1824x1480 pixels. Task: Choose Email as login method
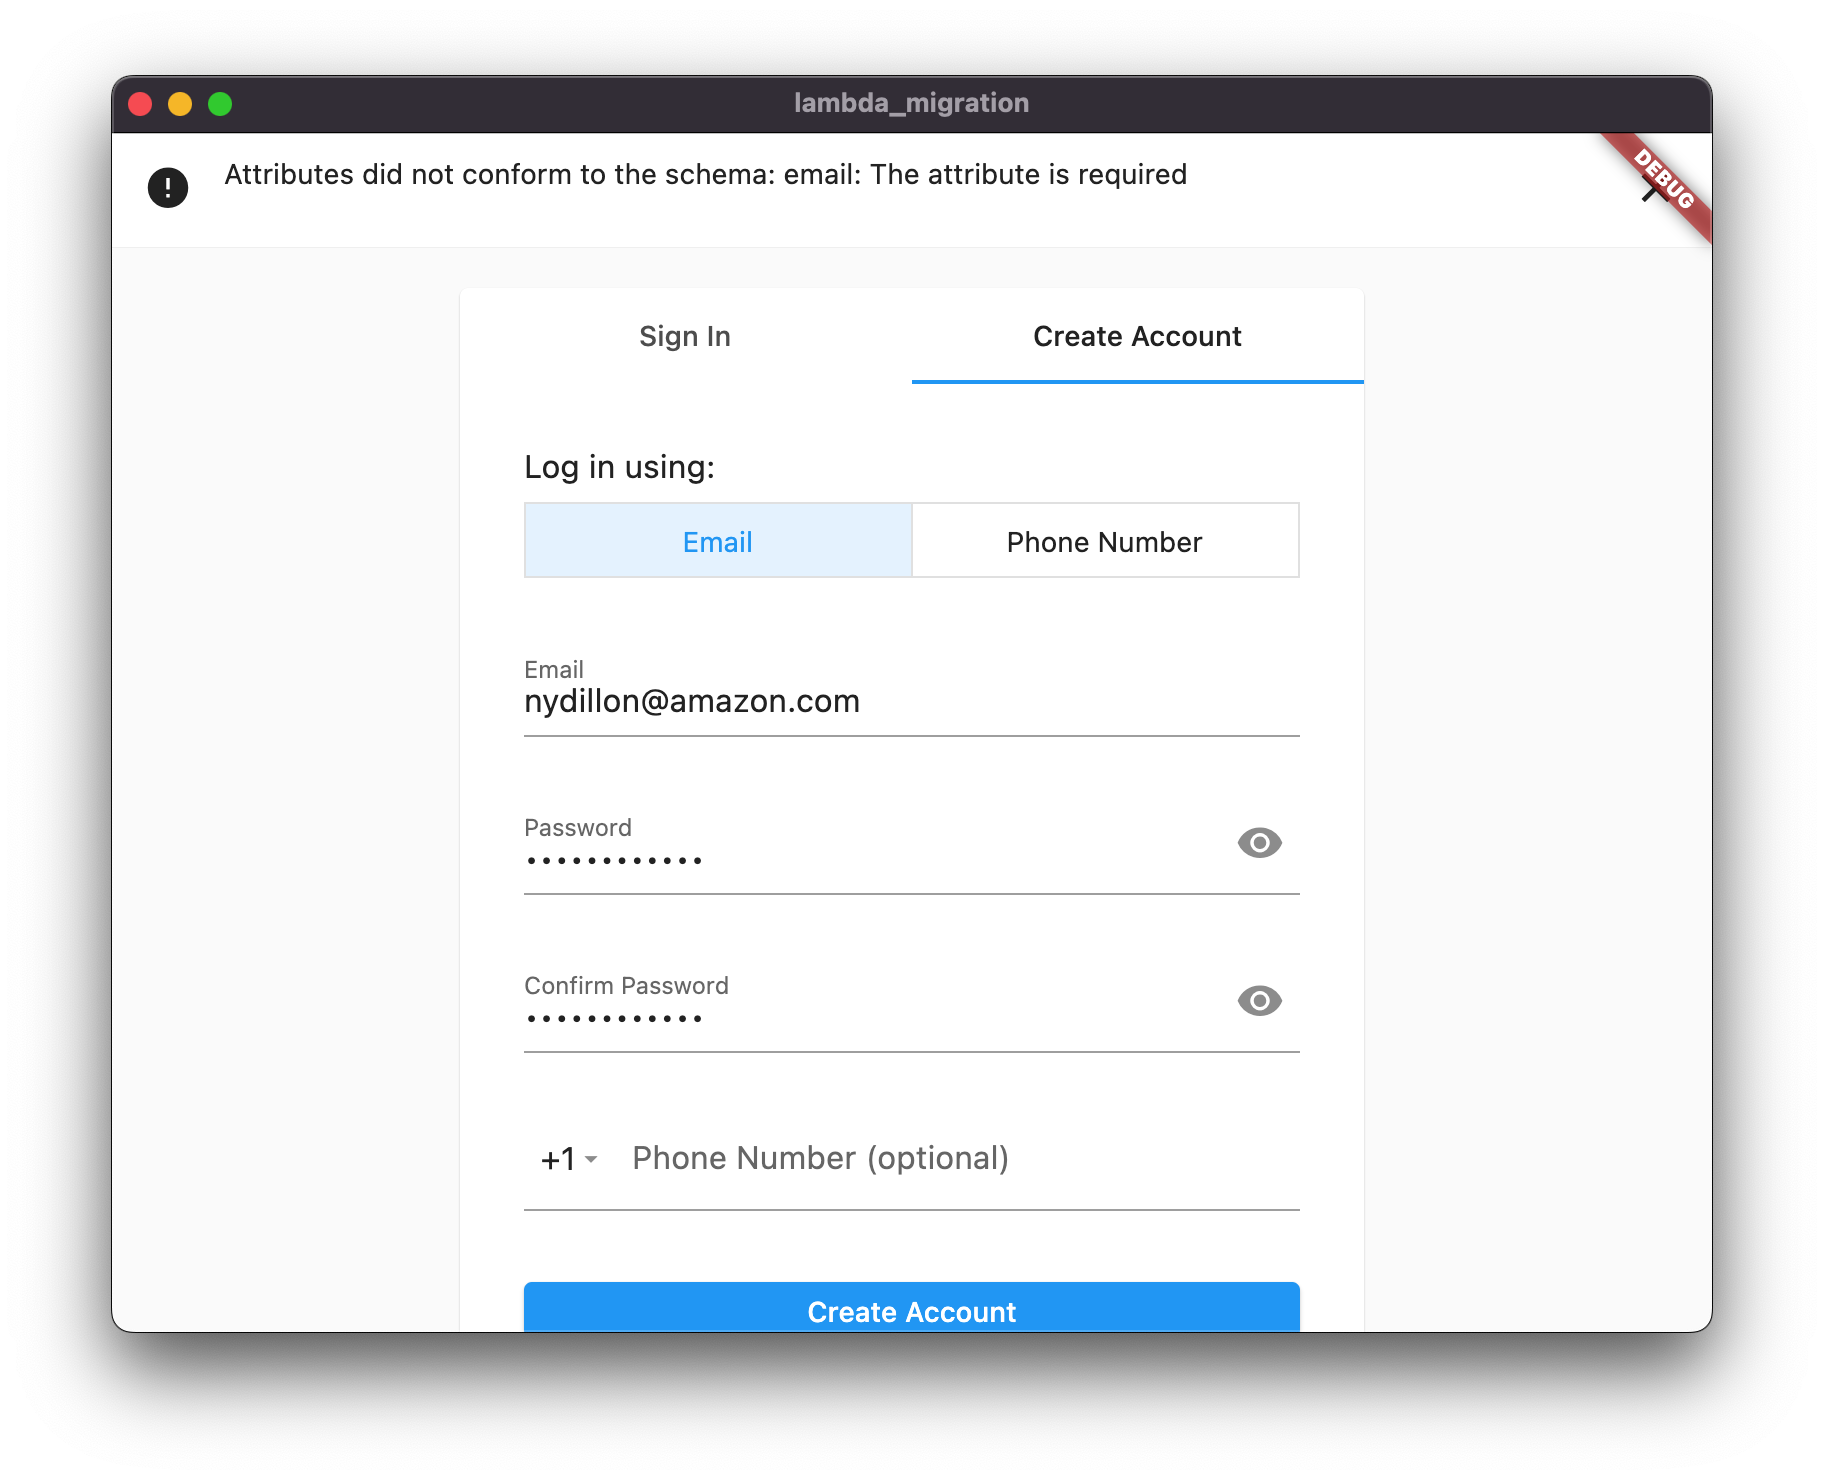click(718, 541)
